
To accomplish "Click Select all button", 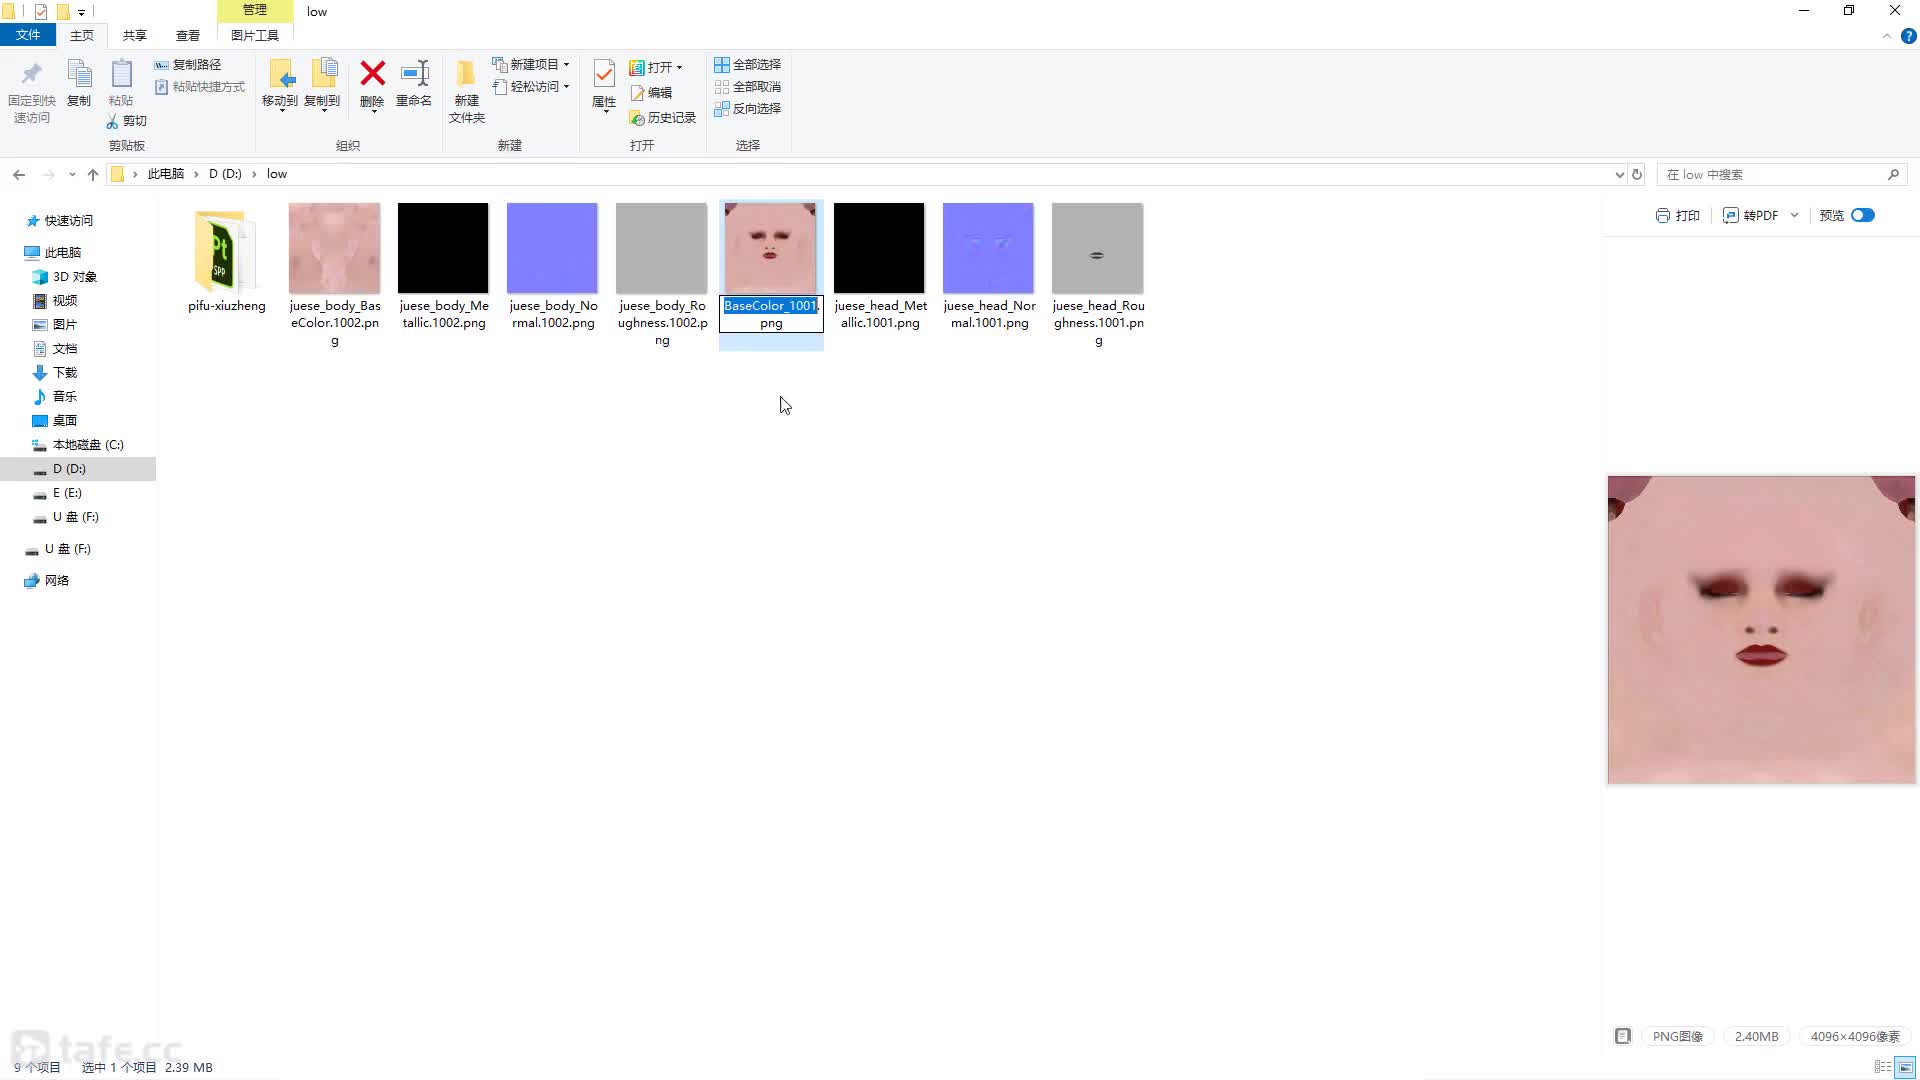I will coord(747,64).
